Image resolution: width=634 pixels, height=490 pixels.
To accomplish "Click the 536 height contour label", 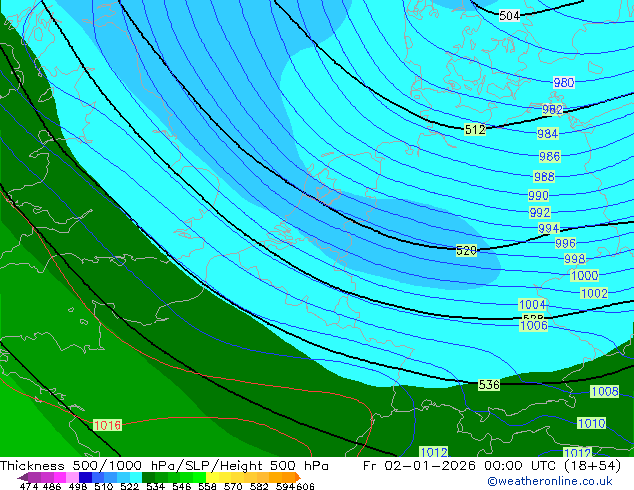I will (489, 384).
